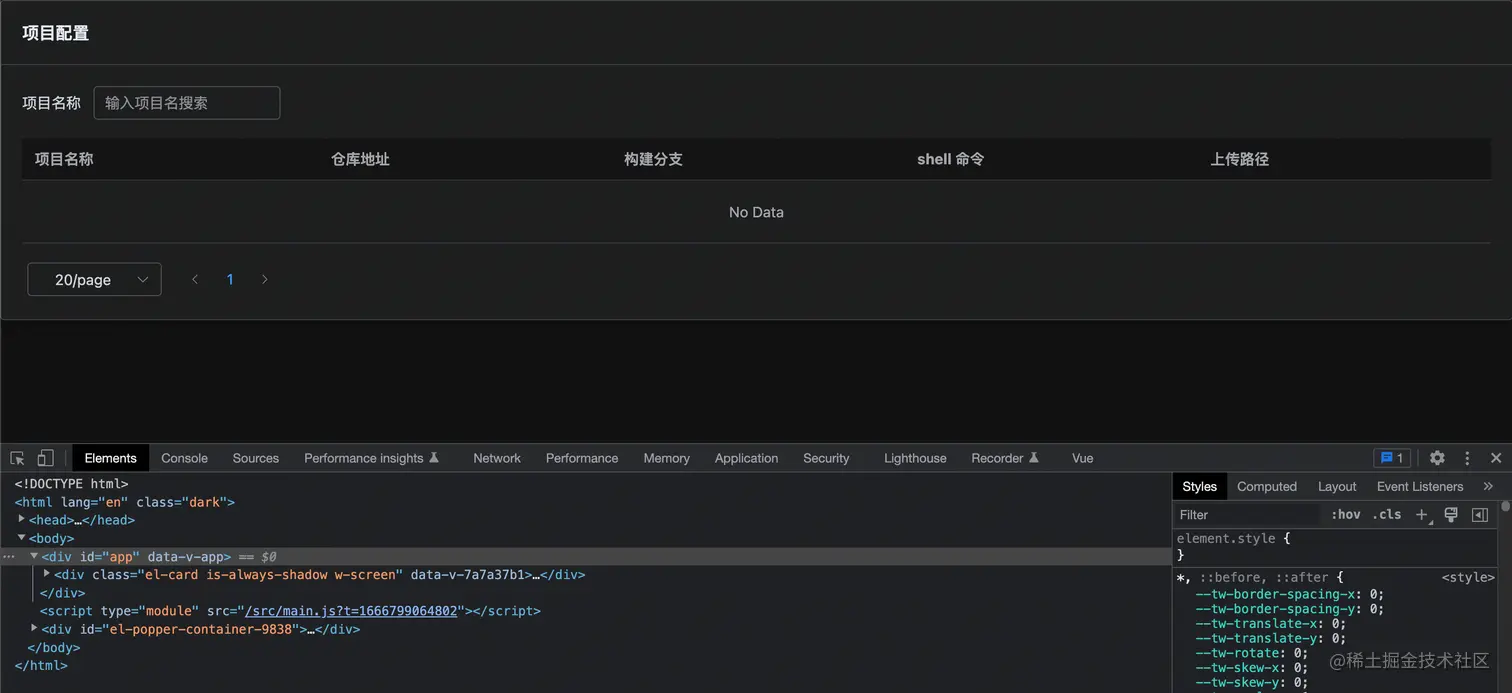Screen dimensions: 1512x693
Task: Select the html lang="en" node
Action: [x=125, y=502]
